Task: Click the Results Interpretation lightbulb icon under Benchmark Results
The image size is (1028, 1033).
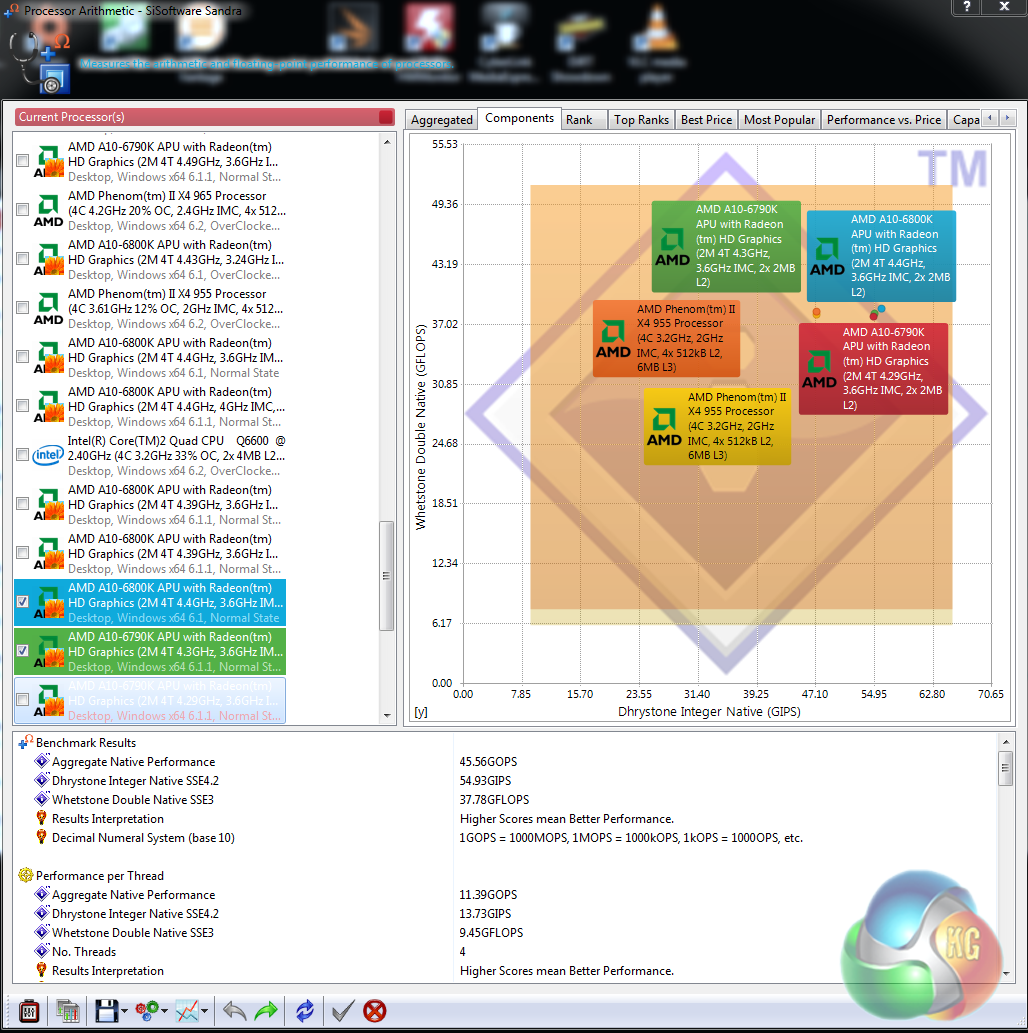Action: pos(42,818)
